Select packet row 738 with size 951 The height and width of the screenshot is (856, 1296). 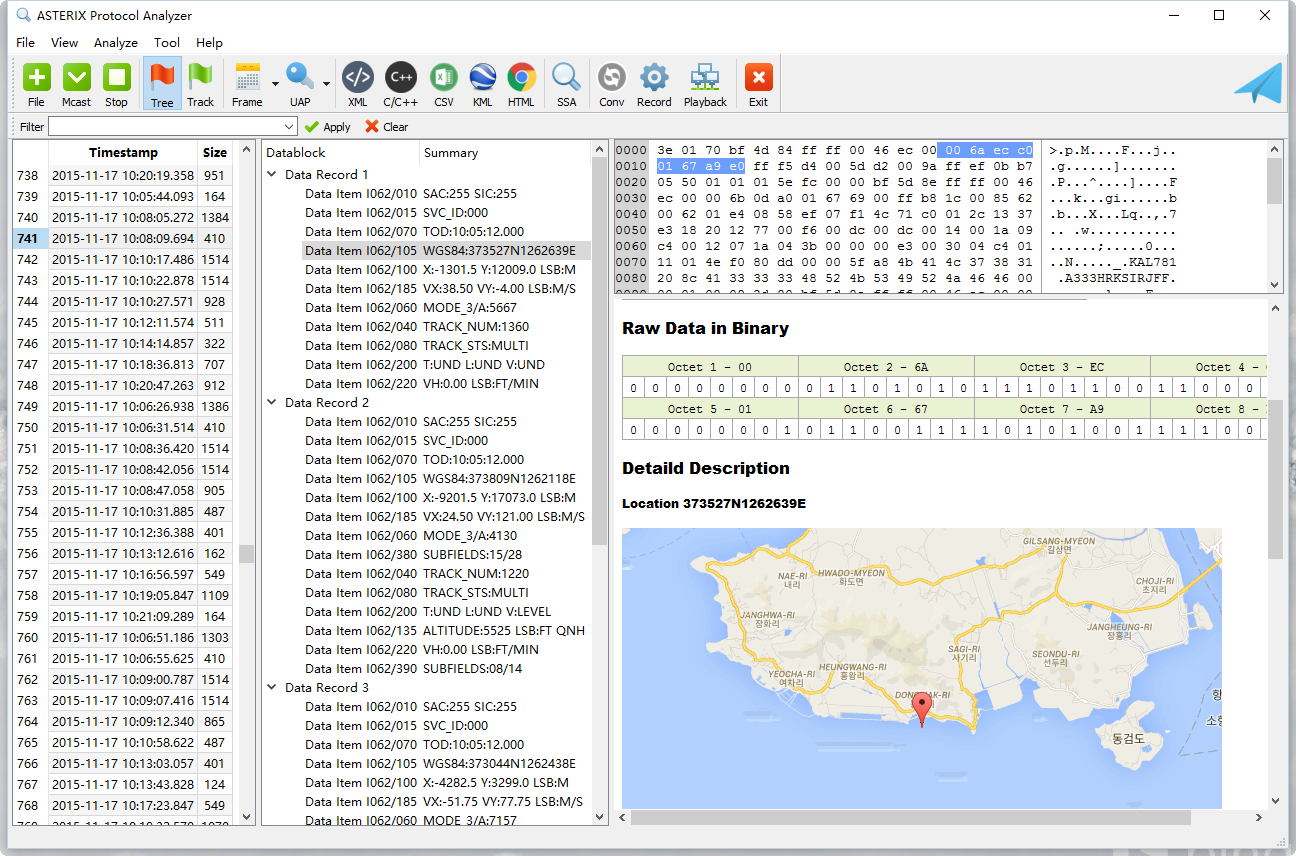tap(122, 175)
